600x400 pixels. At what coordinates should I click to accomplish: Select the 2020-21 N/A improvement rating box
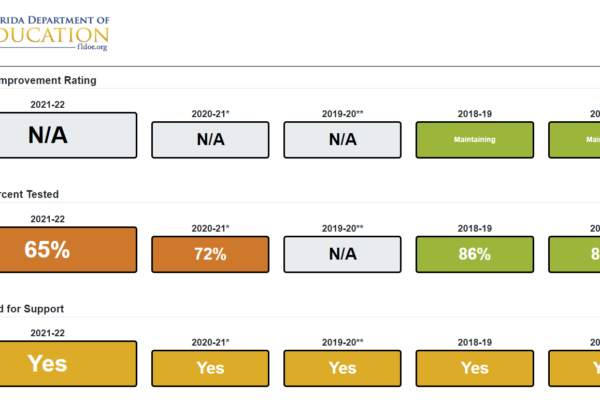coord(210,140)
